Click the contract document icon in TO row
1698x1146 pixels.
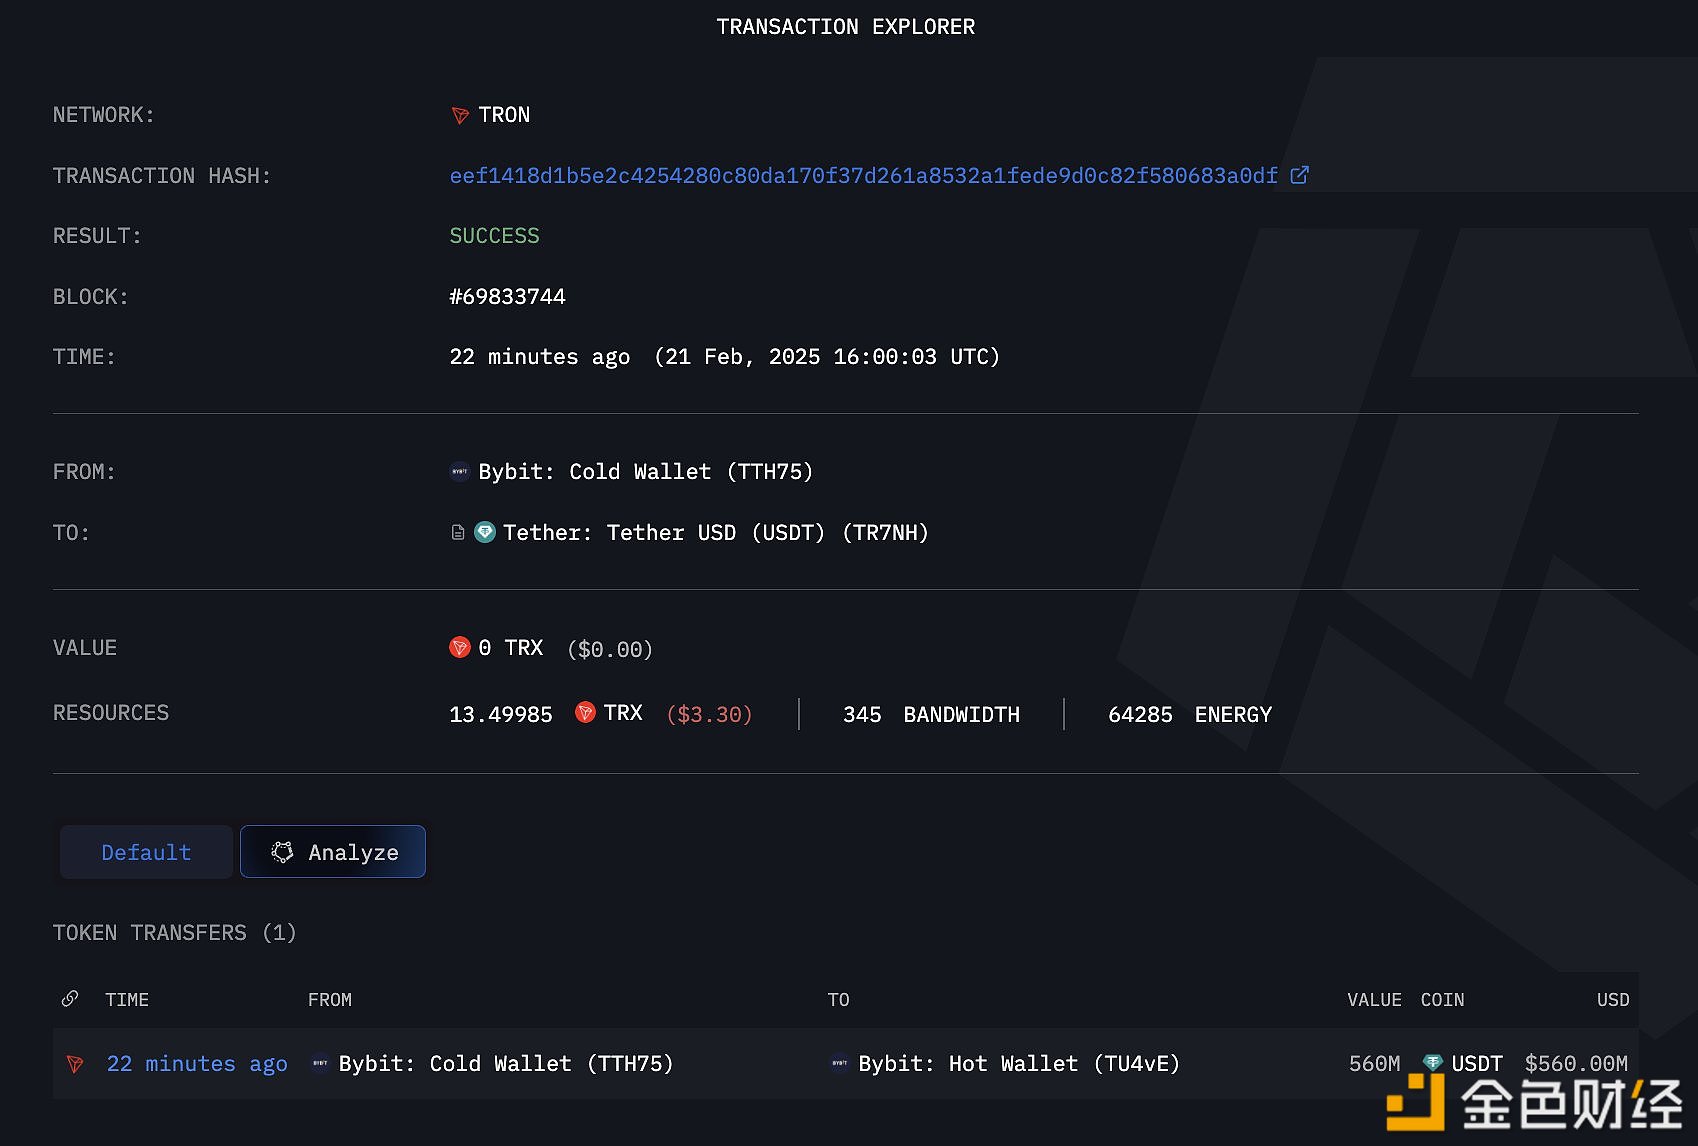pyautogui.click(x=458, y=532)
